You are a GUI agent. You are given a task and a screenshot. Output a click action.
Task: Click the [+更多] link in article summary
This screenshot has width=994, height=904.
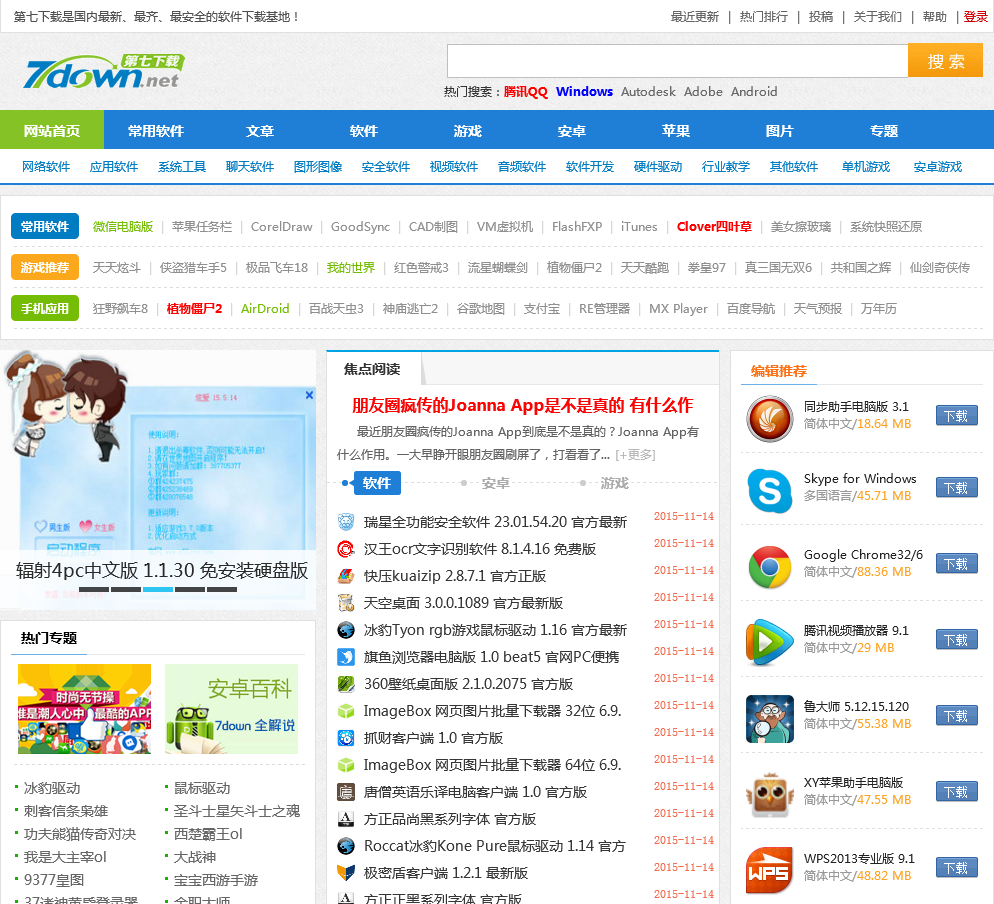tap(635, 455)
